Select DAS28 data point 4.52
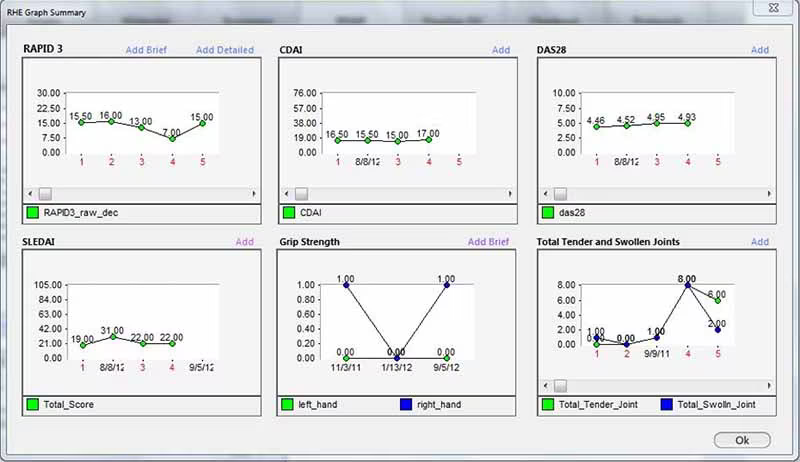Image resolution: width=800 pixels, height=462 pixels. (x=627, y=125)
